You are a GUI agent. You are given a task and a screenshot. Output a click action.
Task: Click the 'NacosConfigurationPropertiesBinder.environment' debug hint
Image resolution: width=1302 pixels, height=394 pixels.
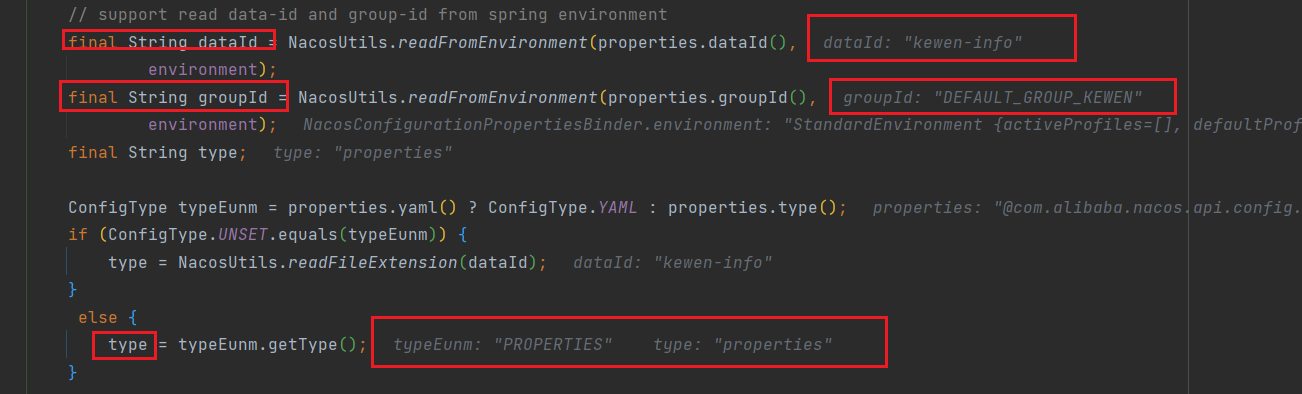pyautogui.click(x=802, y=125)
